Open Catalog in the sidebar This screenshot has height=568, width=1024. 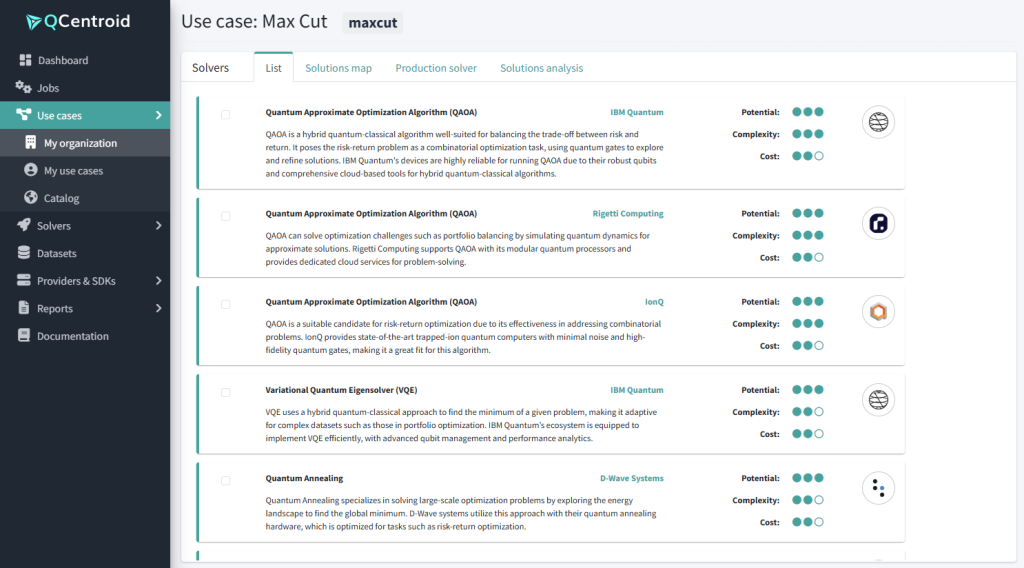[x=61, y=199]
